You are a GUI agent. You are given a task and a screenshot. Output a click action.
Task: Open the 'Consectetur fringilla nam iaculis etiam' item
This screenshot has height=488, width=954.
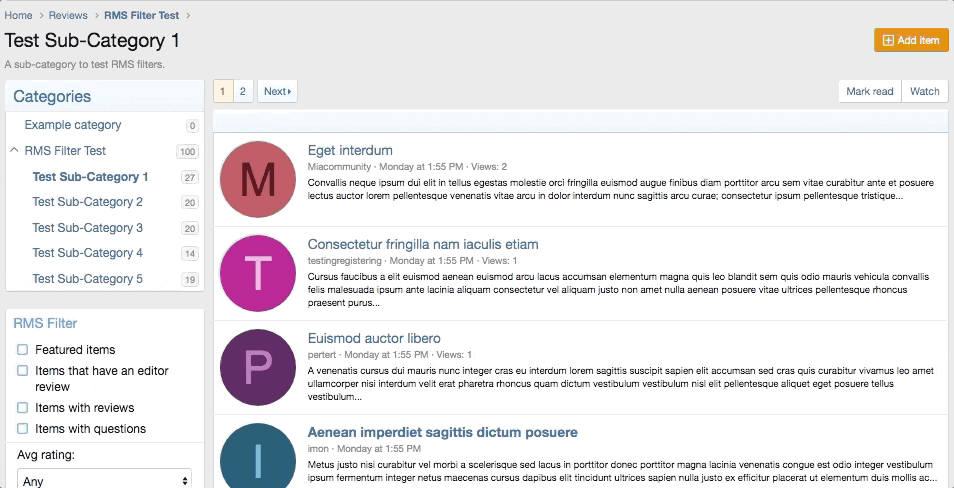click(423, 244)
